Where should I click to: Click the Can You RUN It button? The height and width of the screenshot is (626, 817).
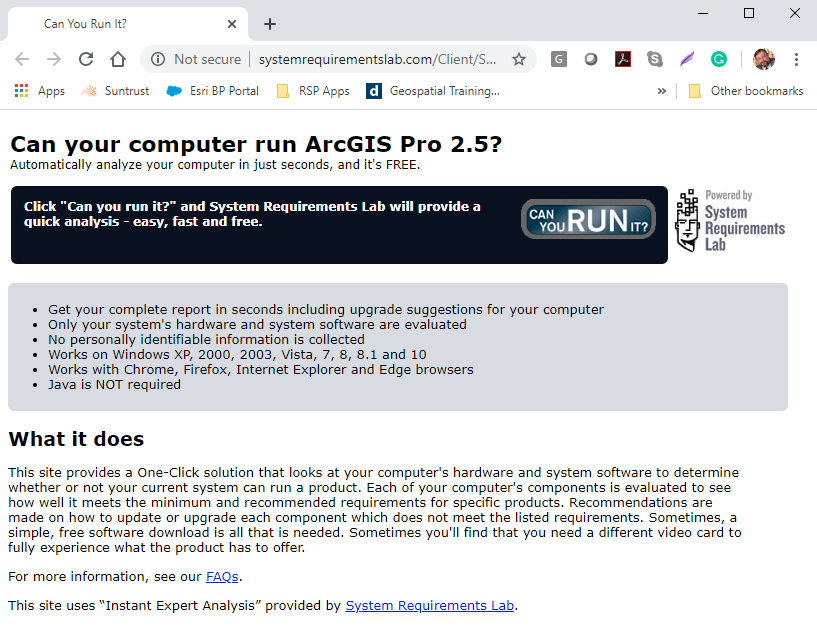[x=588, y=219]
